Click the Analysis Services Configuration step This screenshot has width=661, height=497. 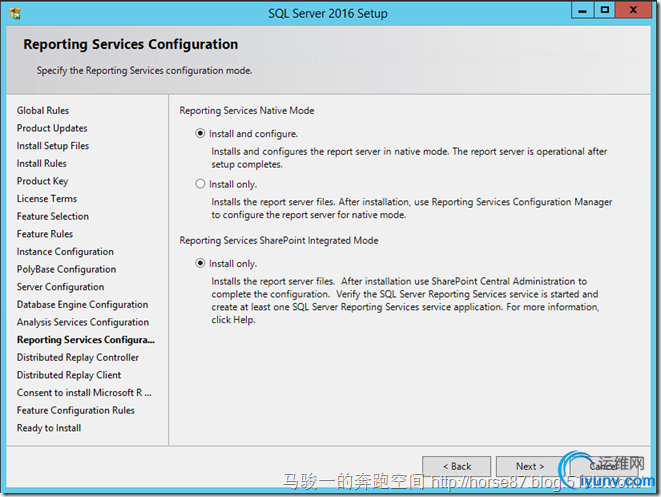click(x=83, y=322)
